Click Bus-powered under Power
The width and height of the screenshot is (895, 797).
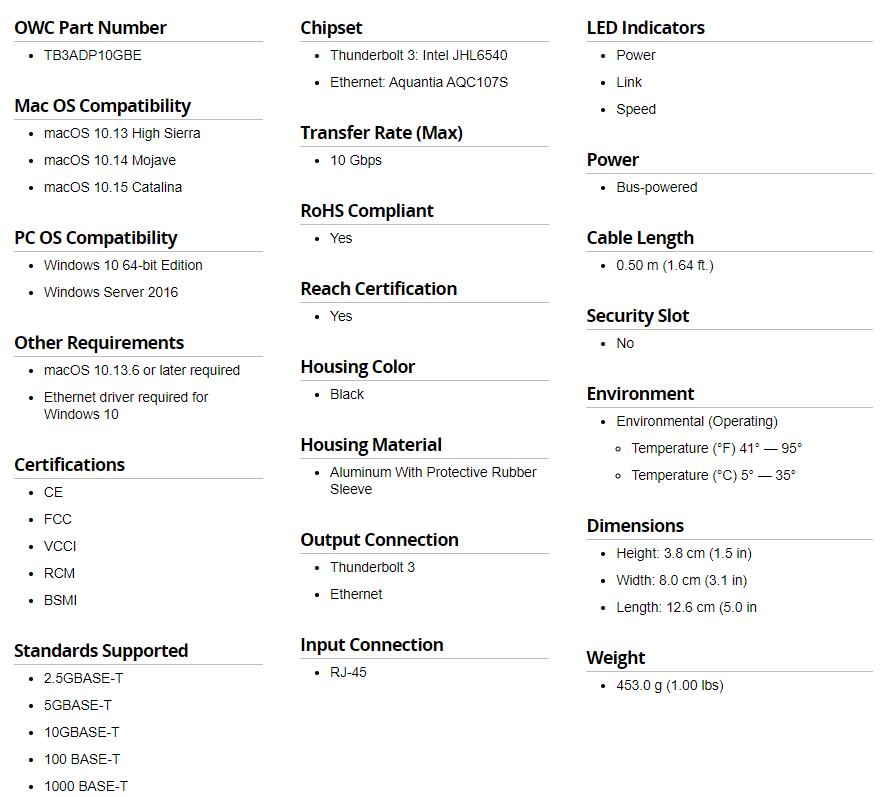point(656,187)
